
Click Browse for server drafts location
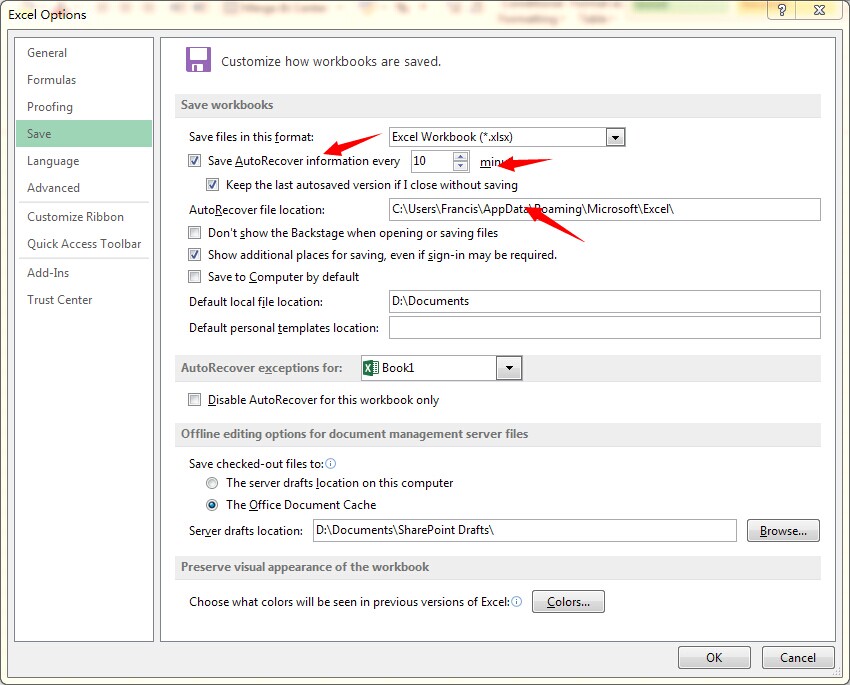click(783, 531)
